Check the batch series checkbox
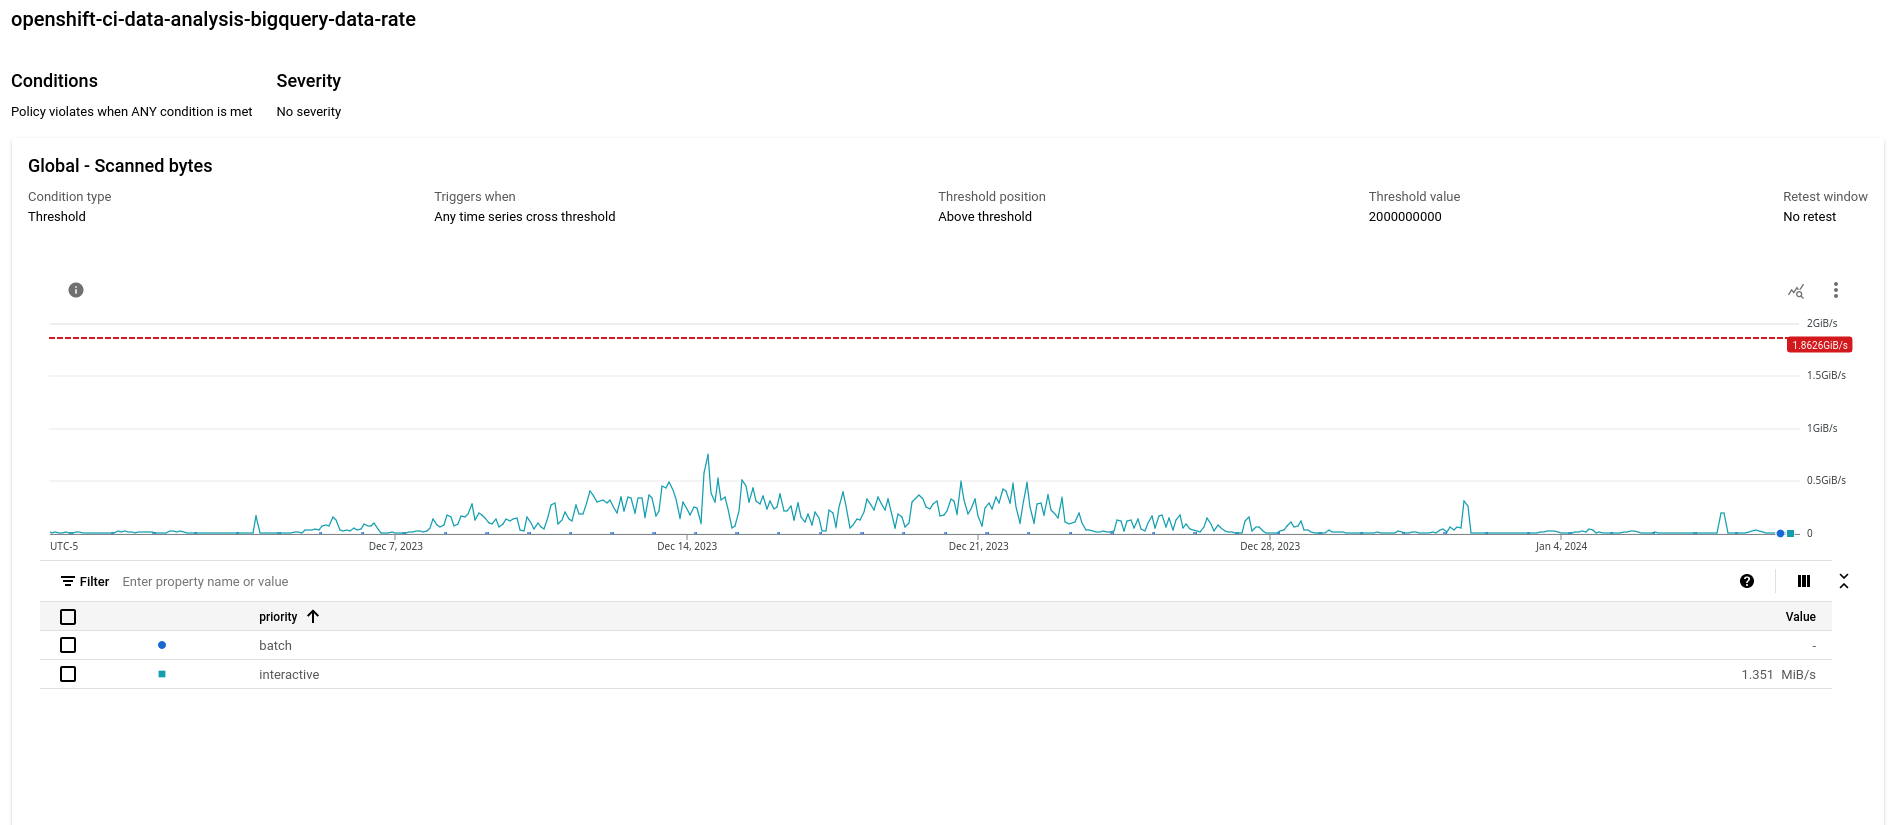The width and height of the screenshot is (1894, 825). [x=68, y=645]
